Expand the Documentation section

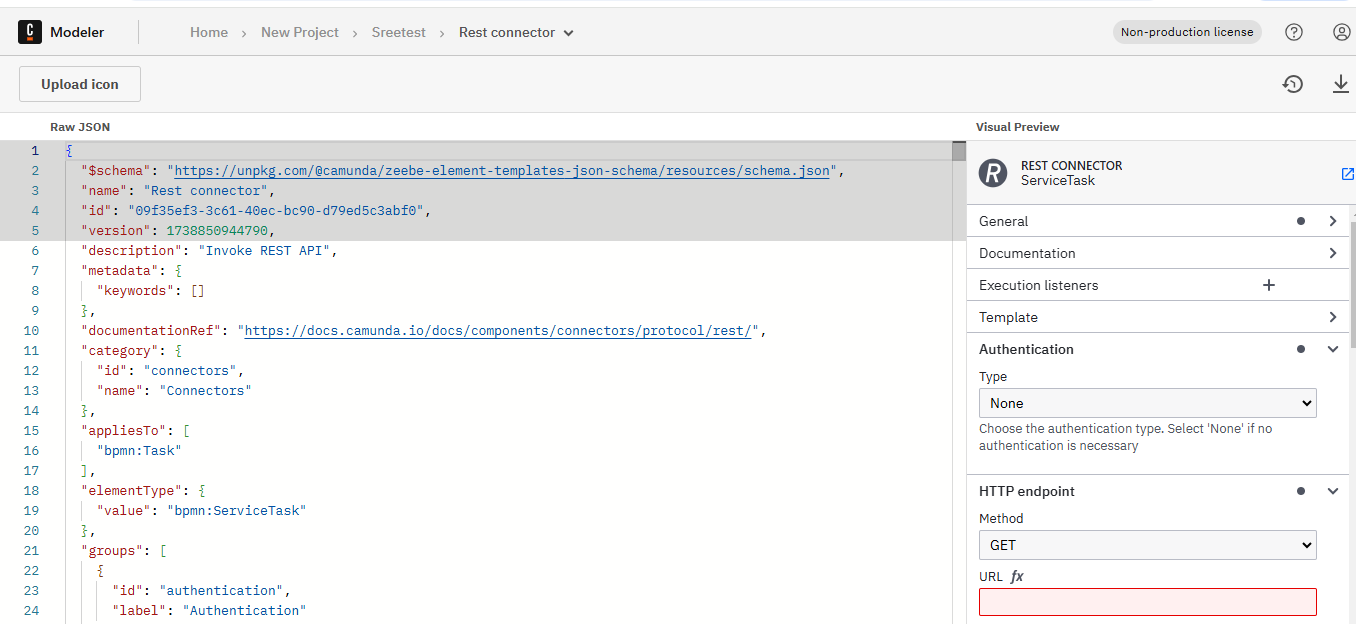pyautogui.click(x=1158, y=253)
